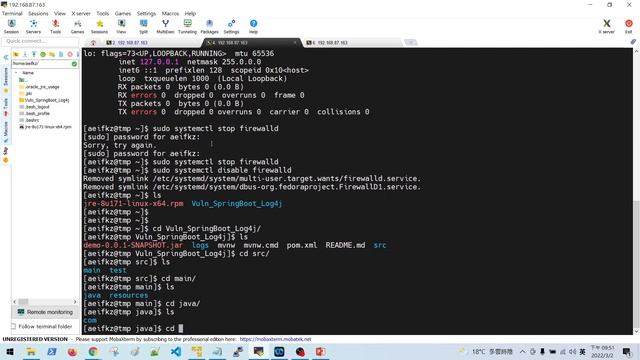Viewport: 640px width, 360px height.
Task: Open the Packages toolbar icon
Action: [x=209, y=27]
